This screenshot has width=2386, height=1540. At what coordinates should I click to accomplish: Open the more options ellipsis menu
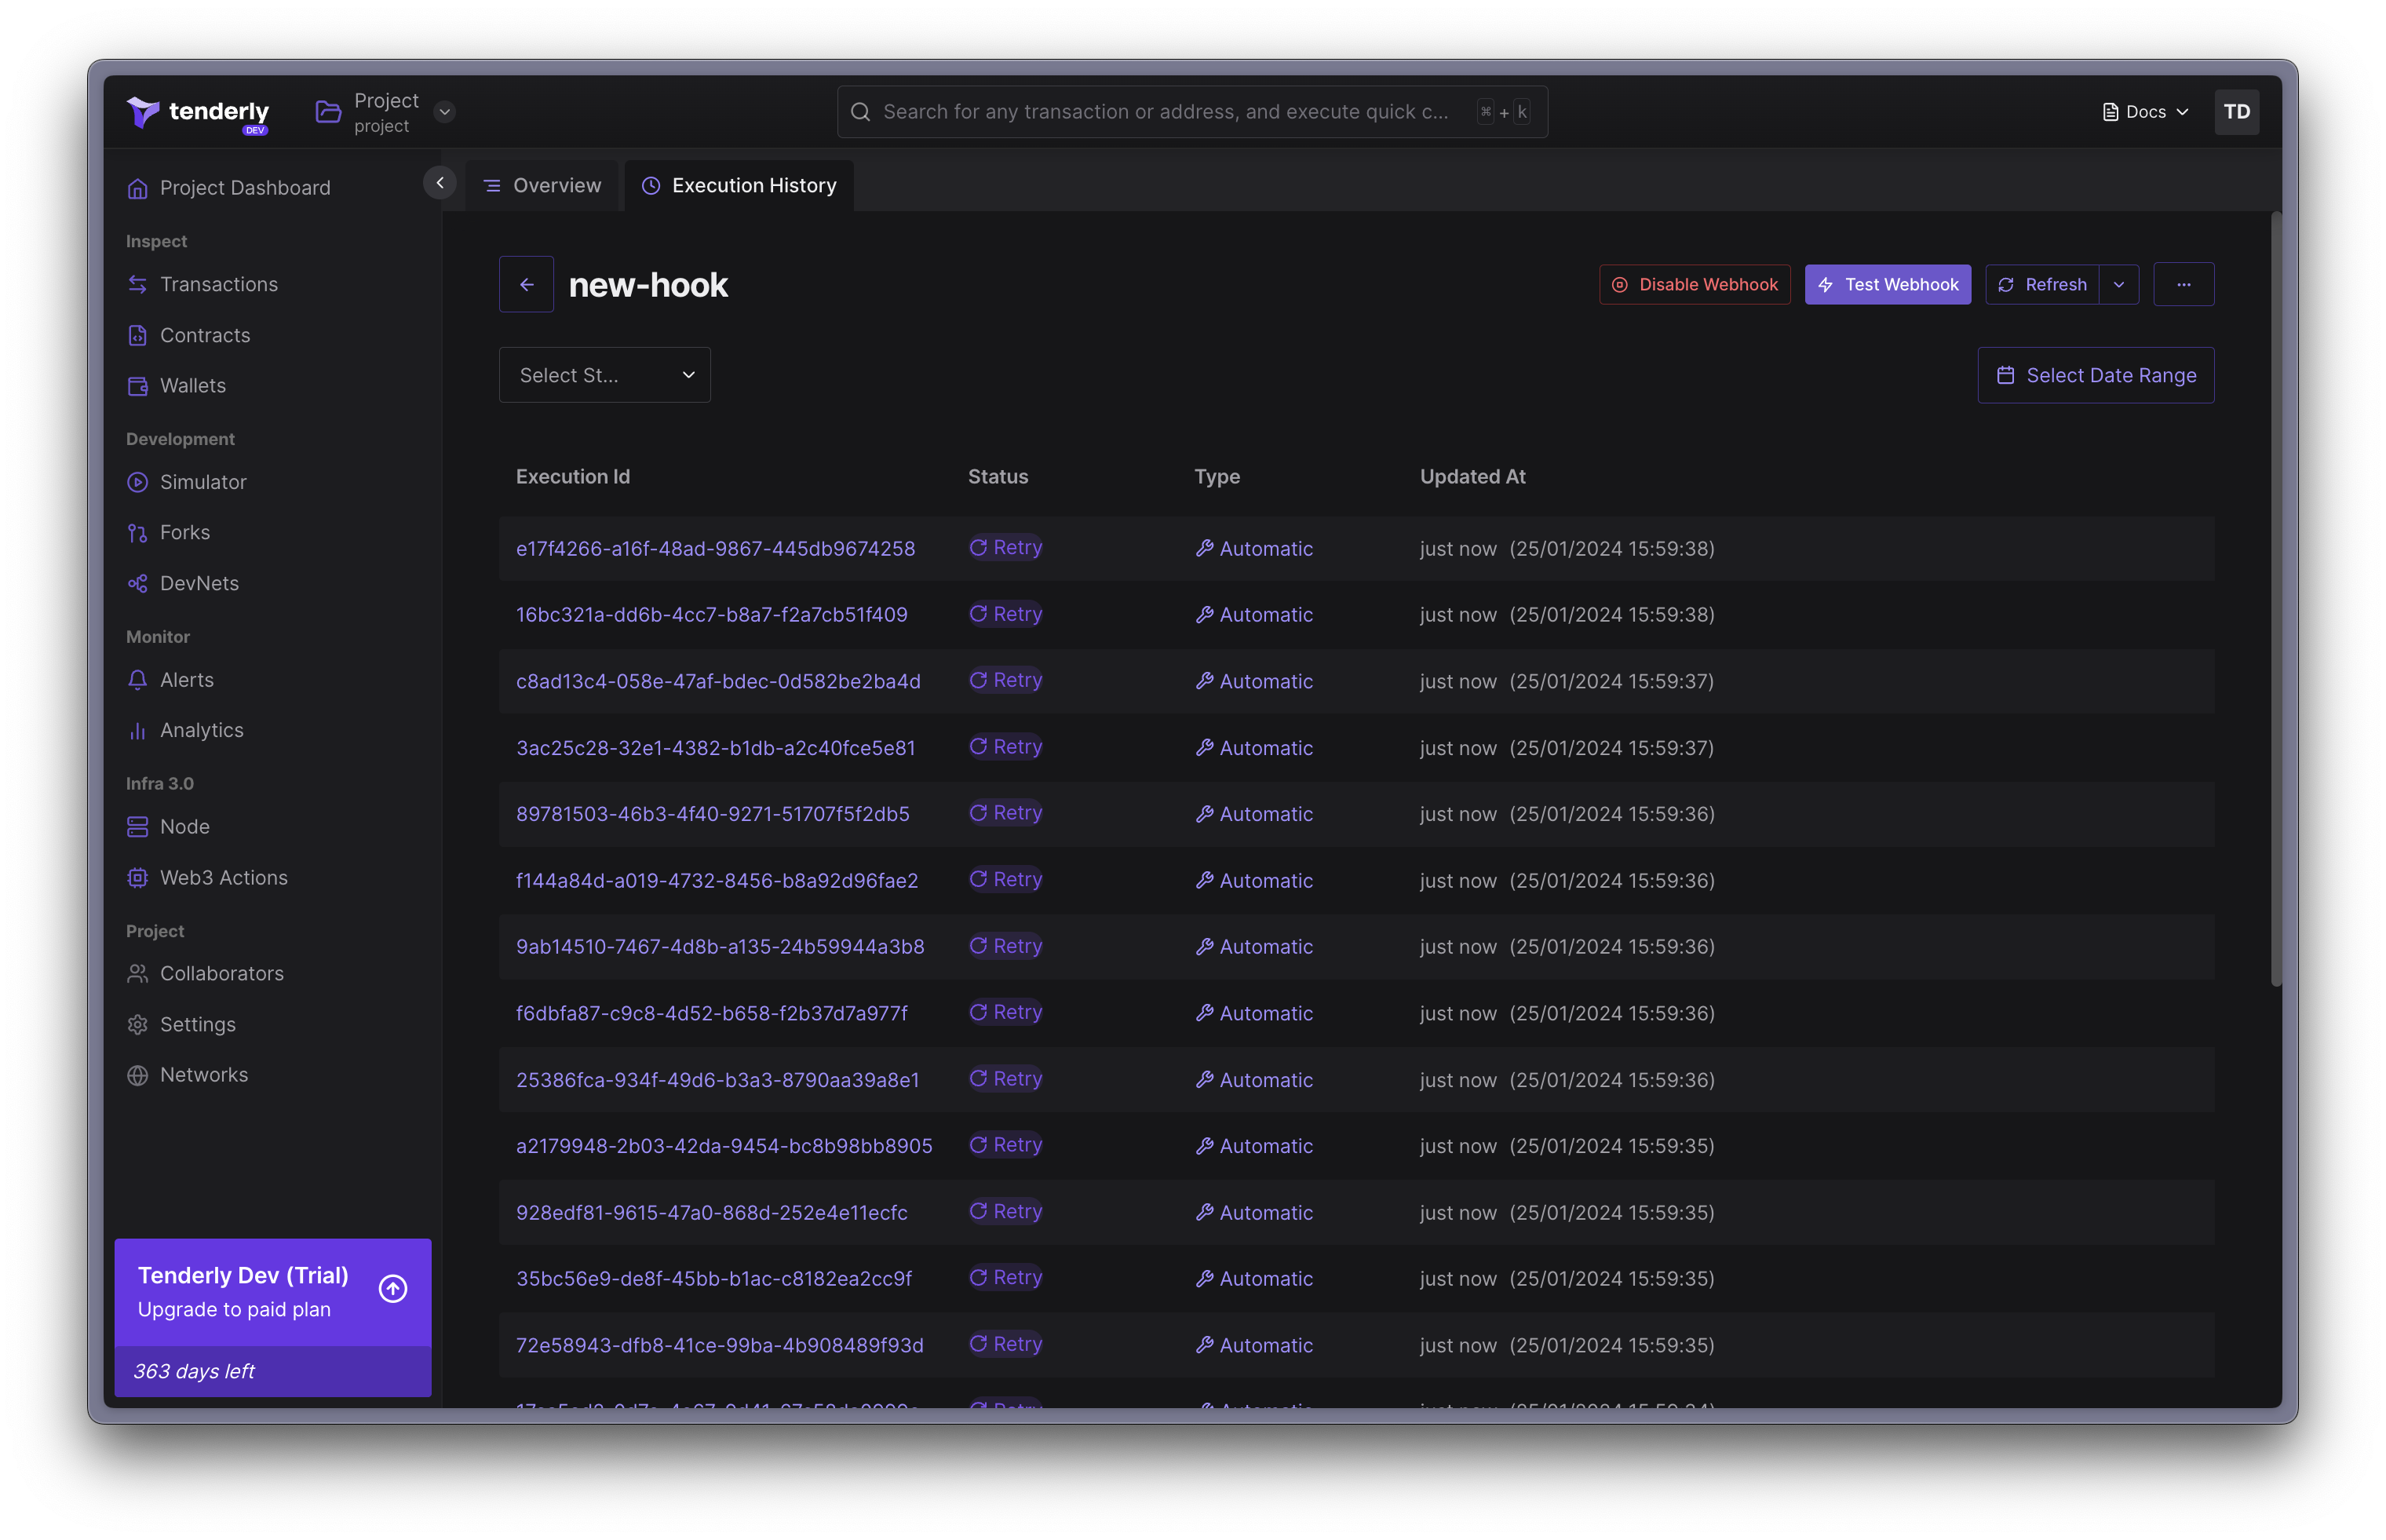(x=2183, y=285)
